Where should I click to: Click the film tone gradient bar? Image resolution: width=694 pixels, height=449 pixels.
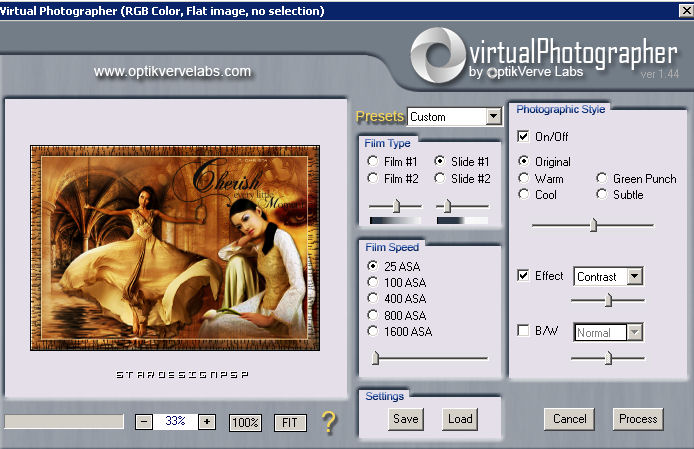click(x=396, y=220)
